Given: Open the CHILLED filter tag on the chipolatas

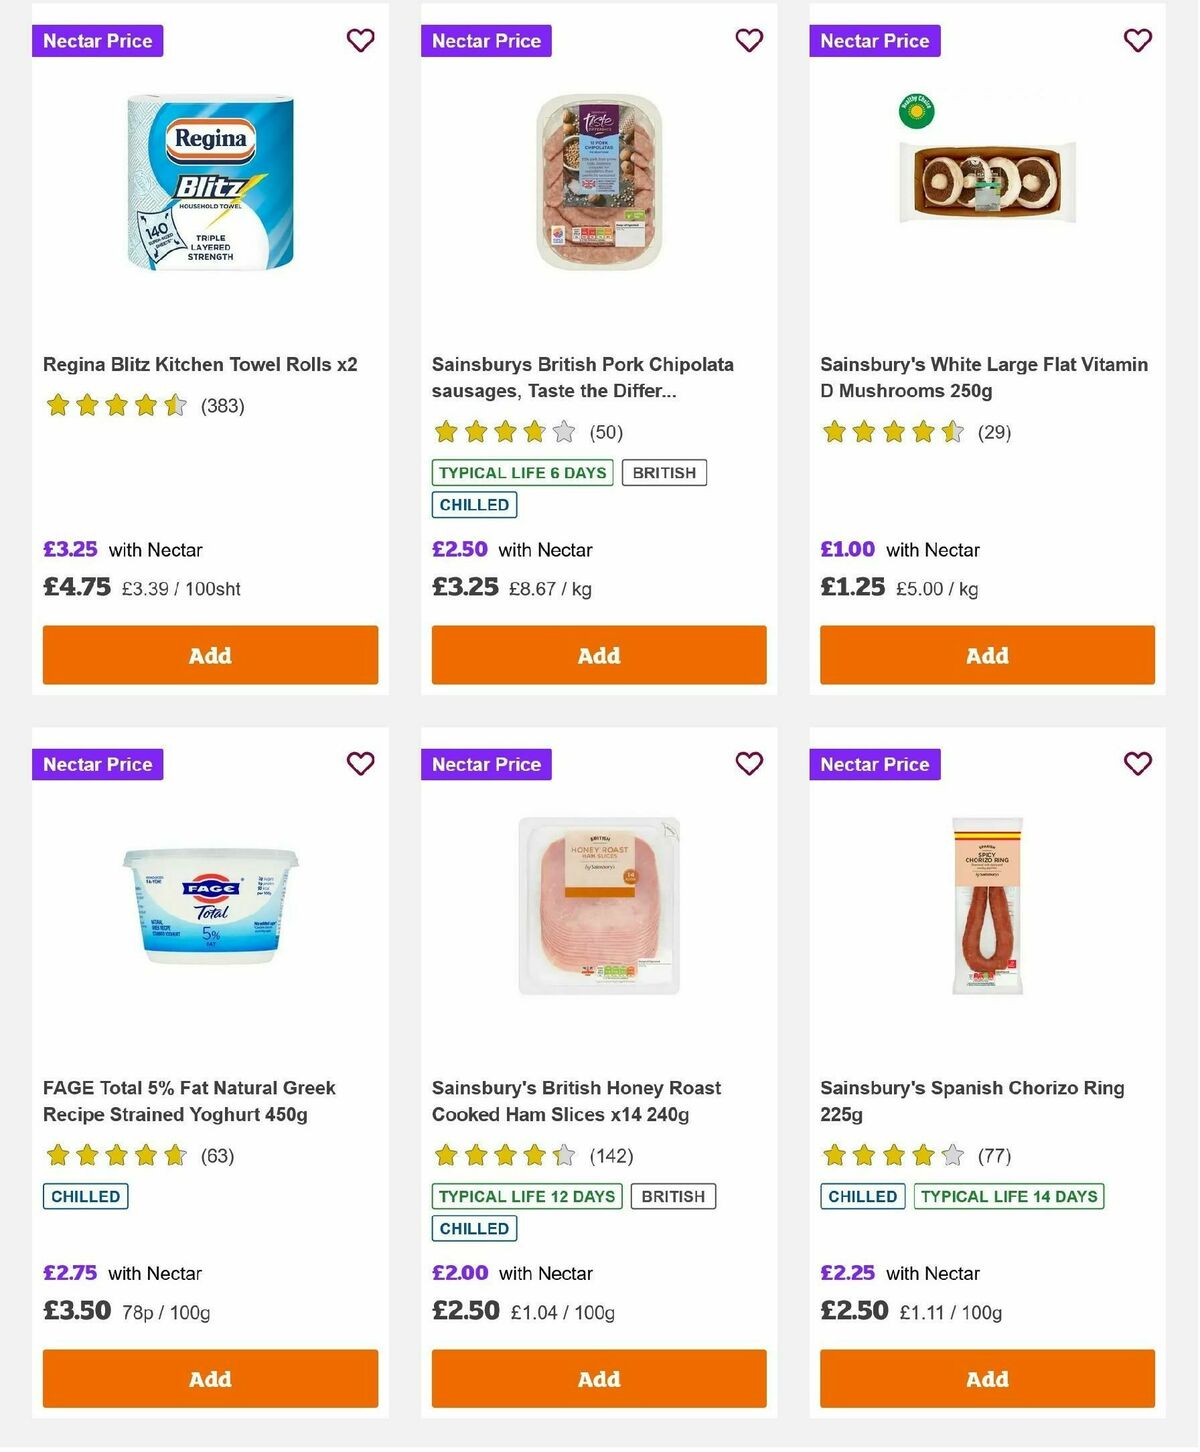Looking at the screenshot, I should pos(474,505).
